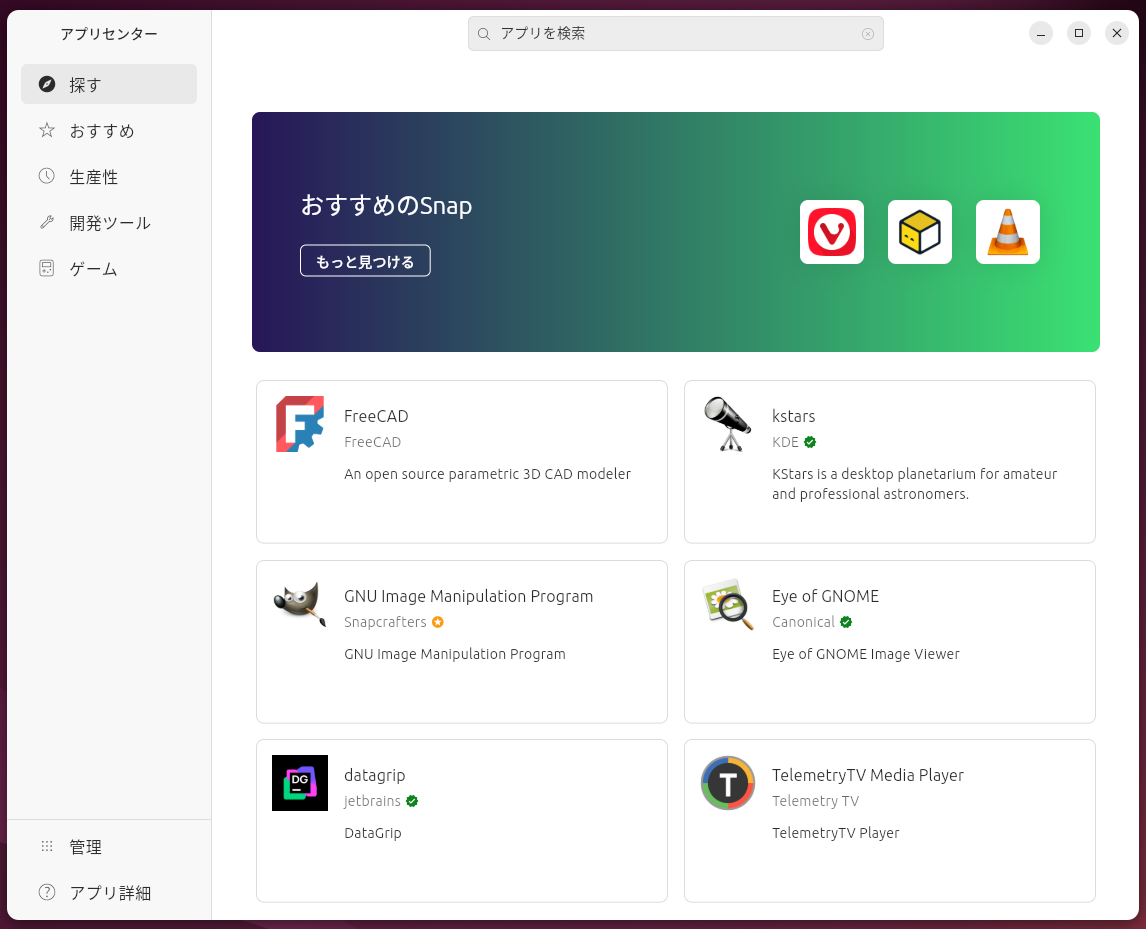The width and height of the screenshot is (1146, 929).
Task: Select the TelemetryTV Media Player icon
Action: (x=728, y=783)
